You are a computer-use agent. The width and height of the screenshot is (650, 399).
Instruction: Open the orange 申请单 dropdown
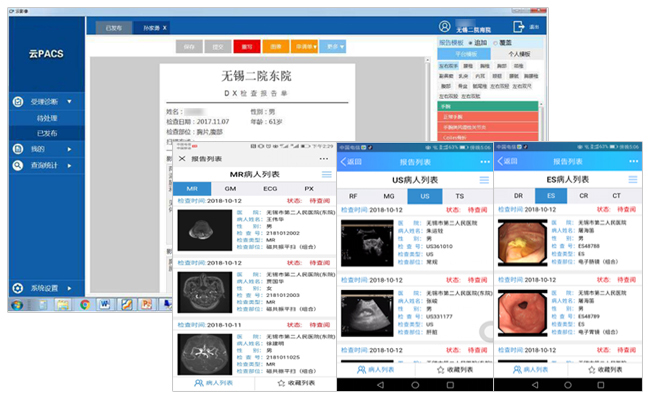coord(304,46)
